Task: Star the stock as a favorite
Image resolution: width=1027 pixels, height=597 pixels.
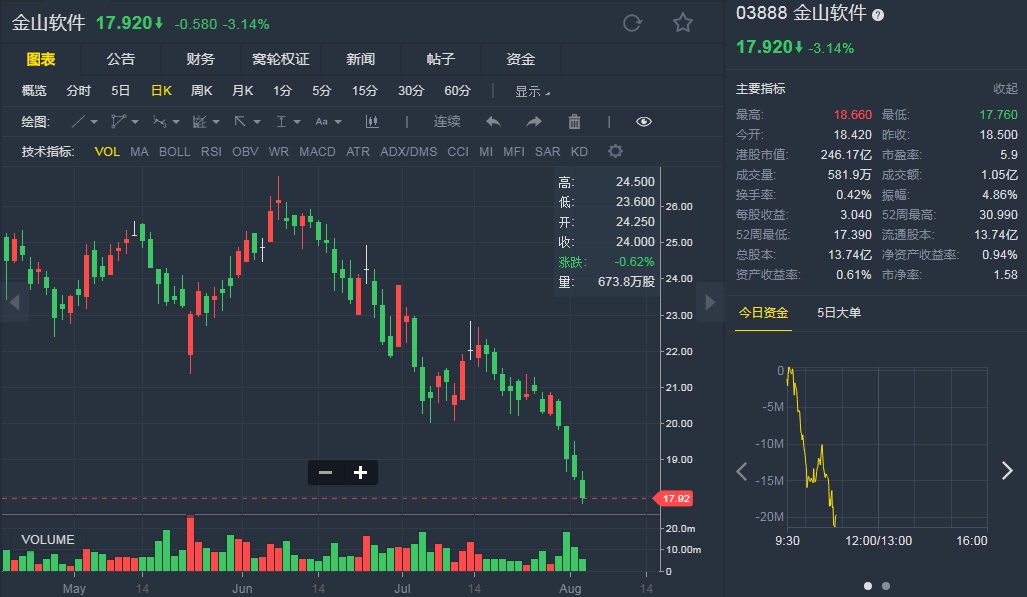Action: click(x=682, y=23)
